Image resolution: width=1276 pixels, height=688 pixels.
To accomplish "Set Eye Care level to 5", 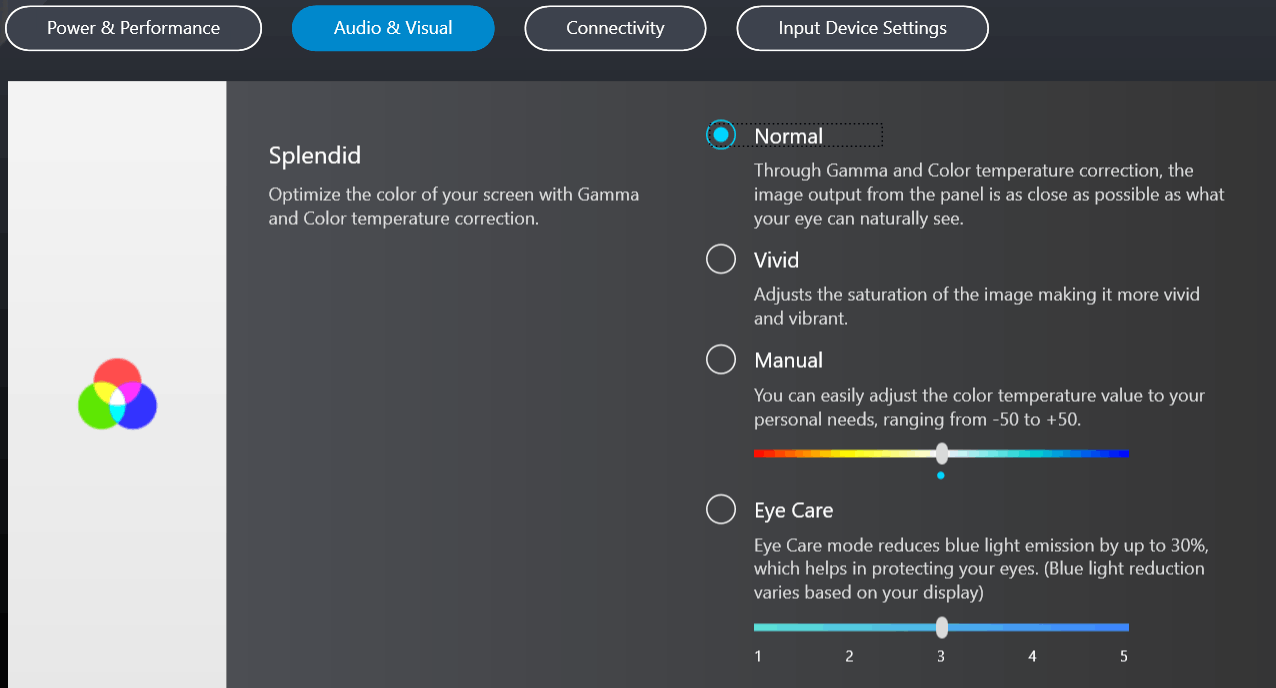I will 1123,627.
